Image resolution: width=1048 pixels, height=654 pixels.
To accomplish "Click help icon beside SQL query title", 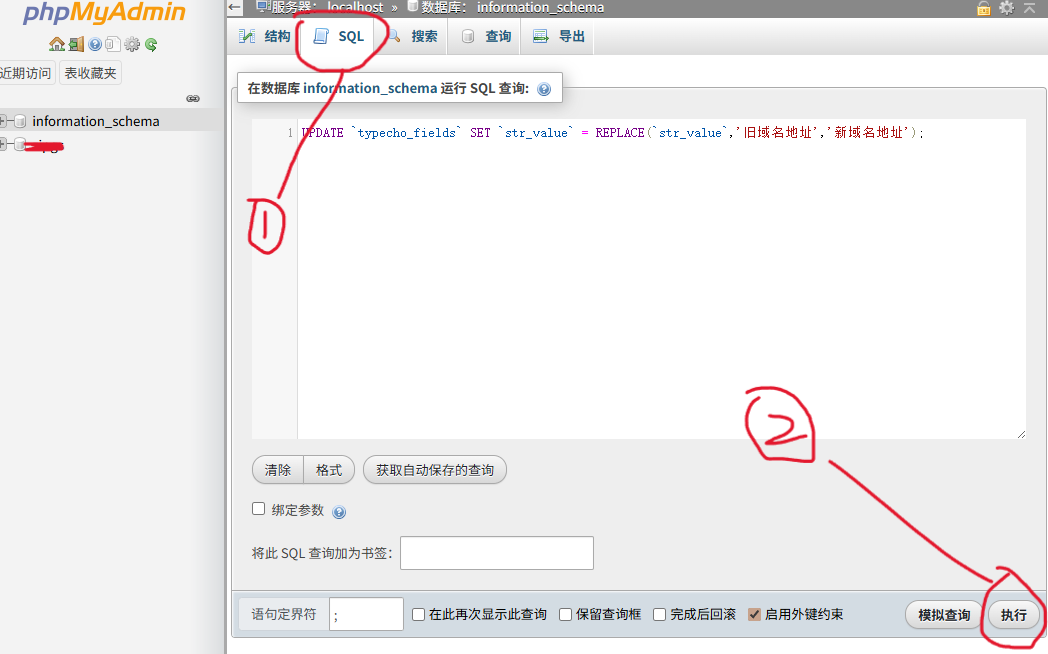I will click(544, 89).
